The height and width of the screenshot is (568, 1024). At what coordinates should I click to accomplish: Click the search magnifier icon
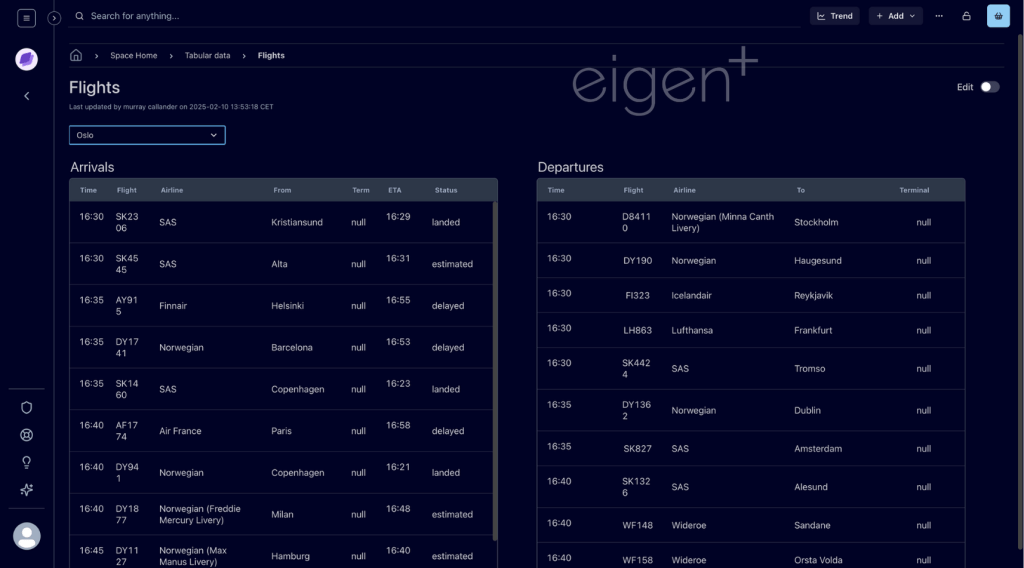tap(80, 16)
